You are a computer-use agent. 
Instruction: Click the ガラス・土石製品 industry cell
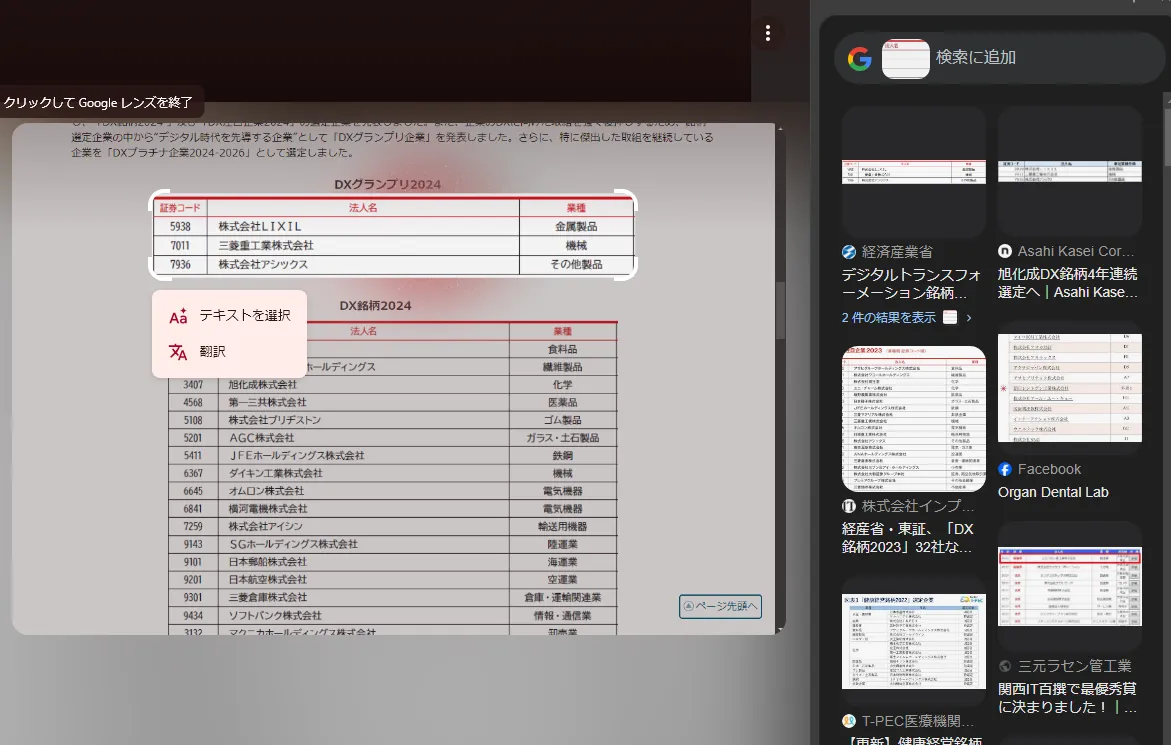(563, 438)
